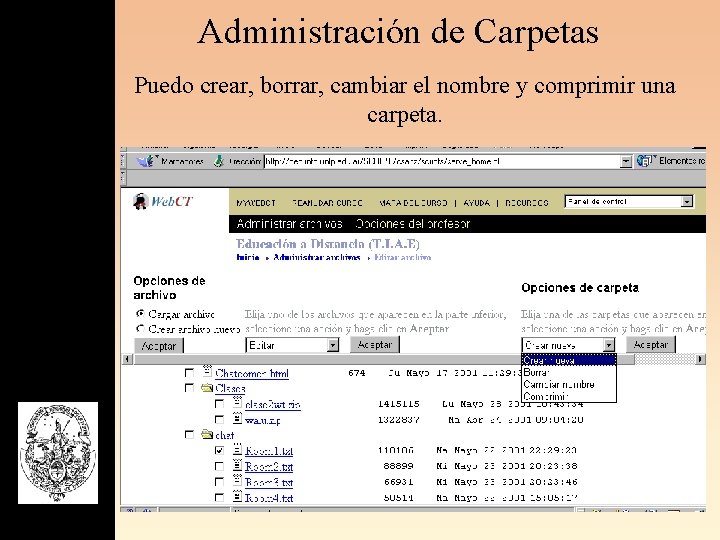The width and height of the screenshot is (720, 540).
Task: Click the Room4.txt file icon
Action: pos(237,496)
